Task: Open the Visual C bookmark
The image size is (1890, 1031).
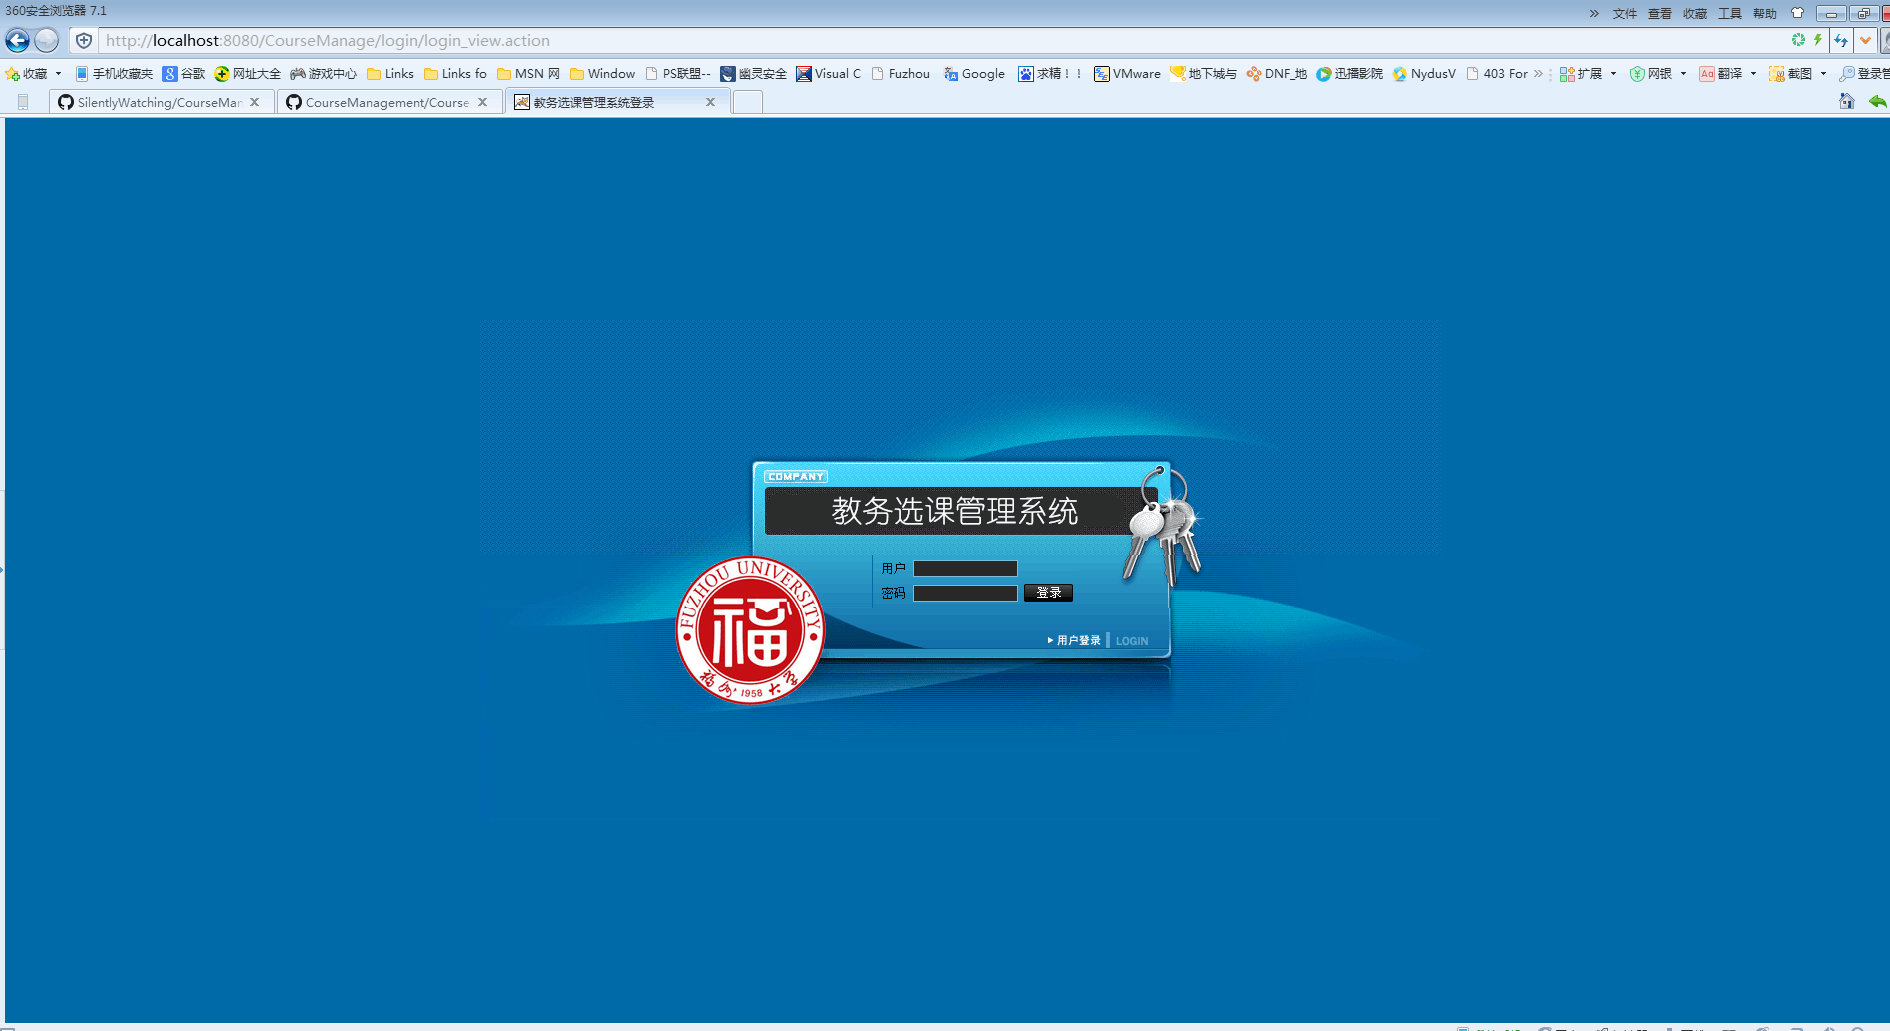Action: point(829,74)
